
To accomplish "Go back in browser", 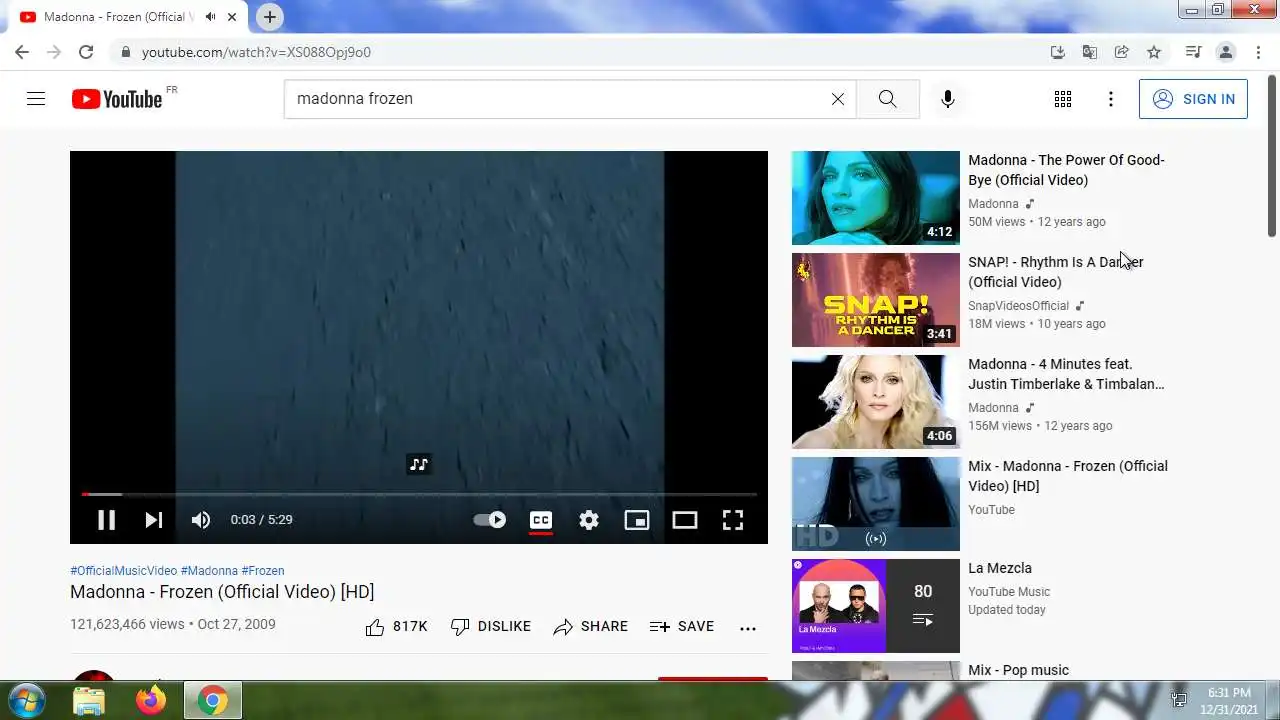I will coord(22,52).
